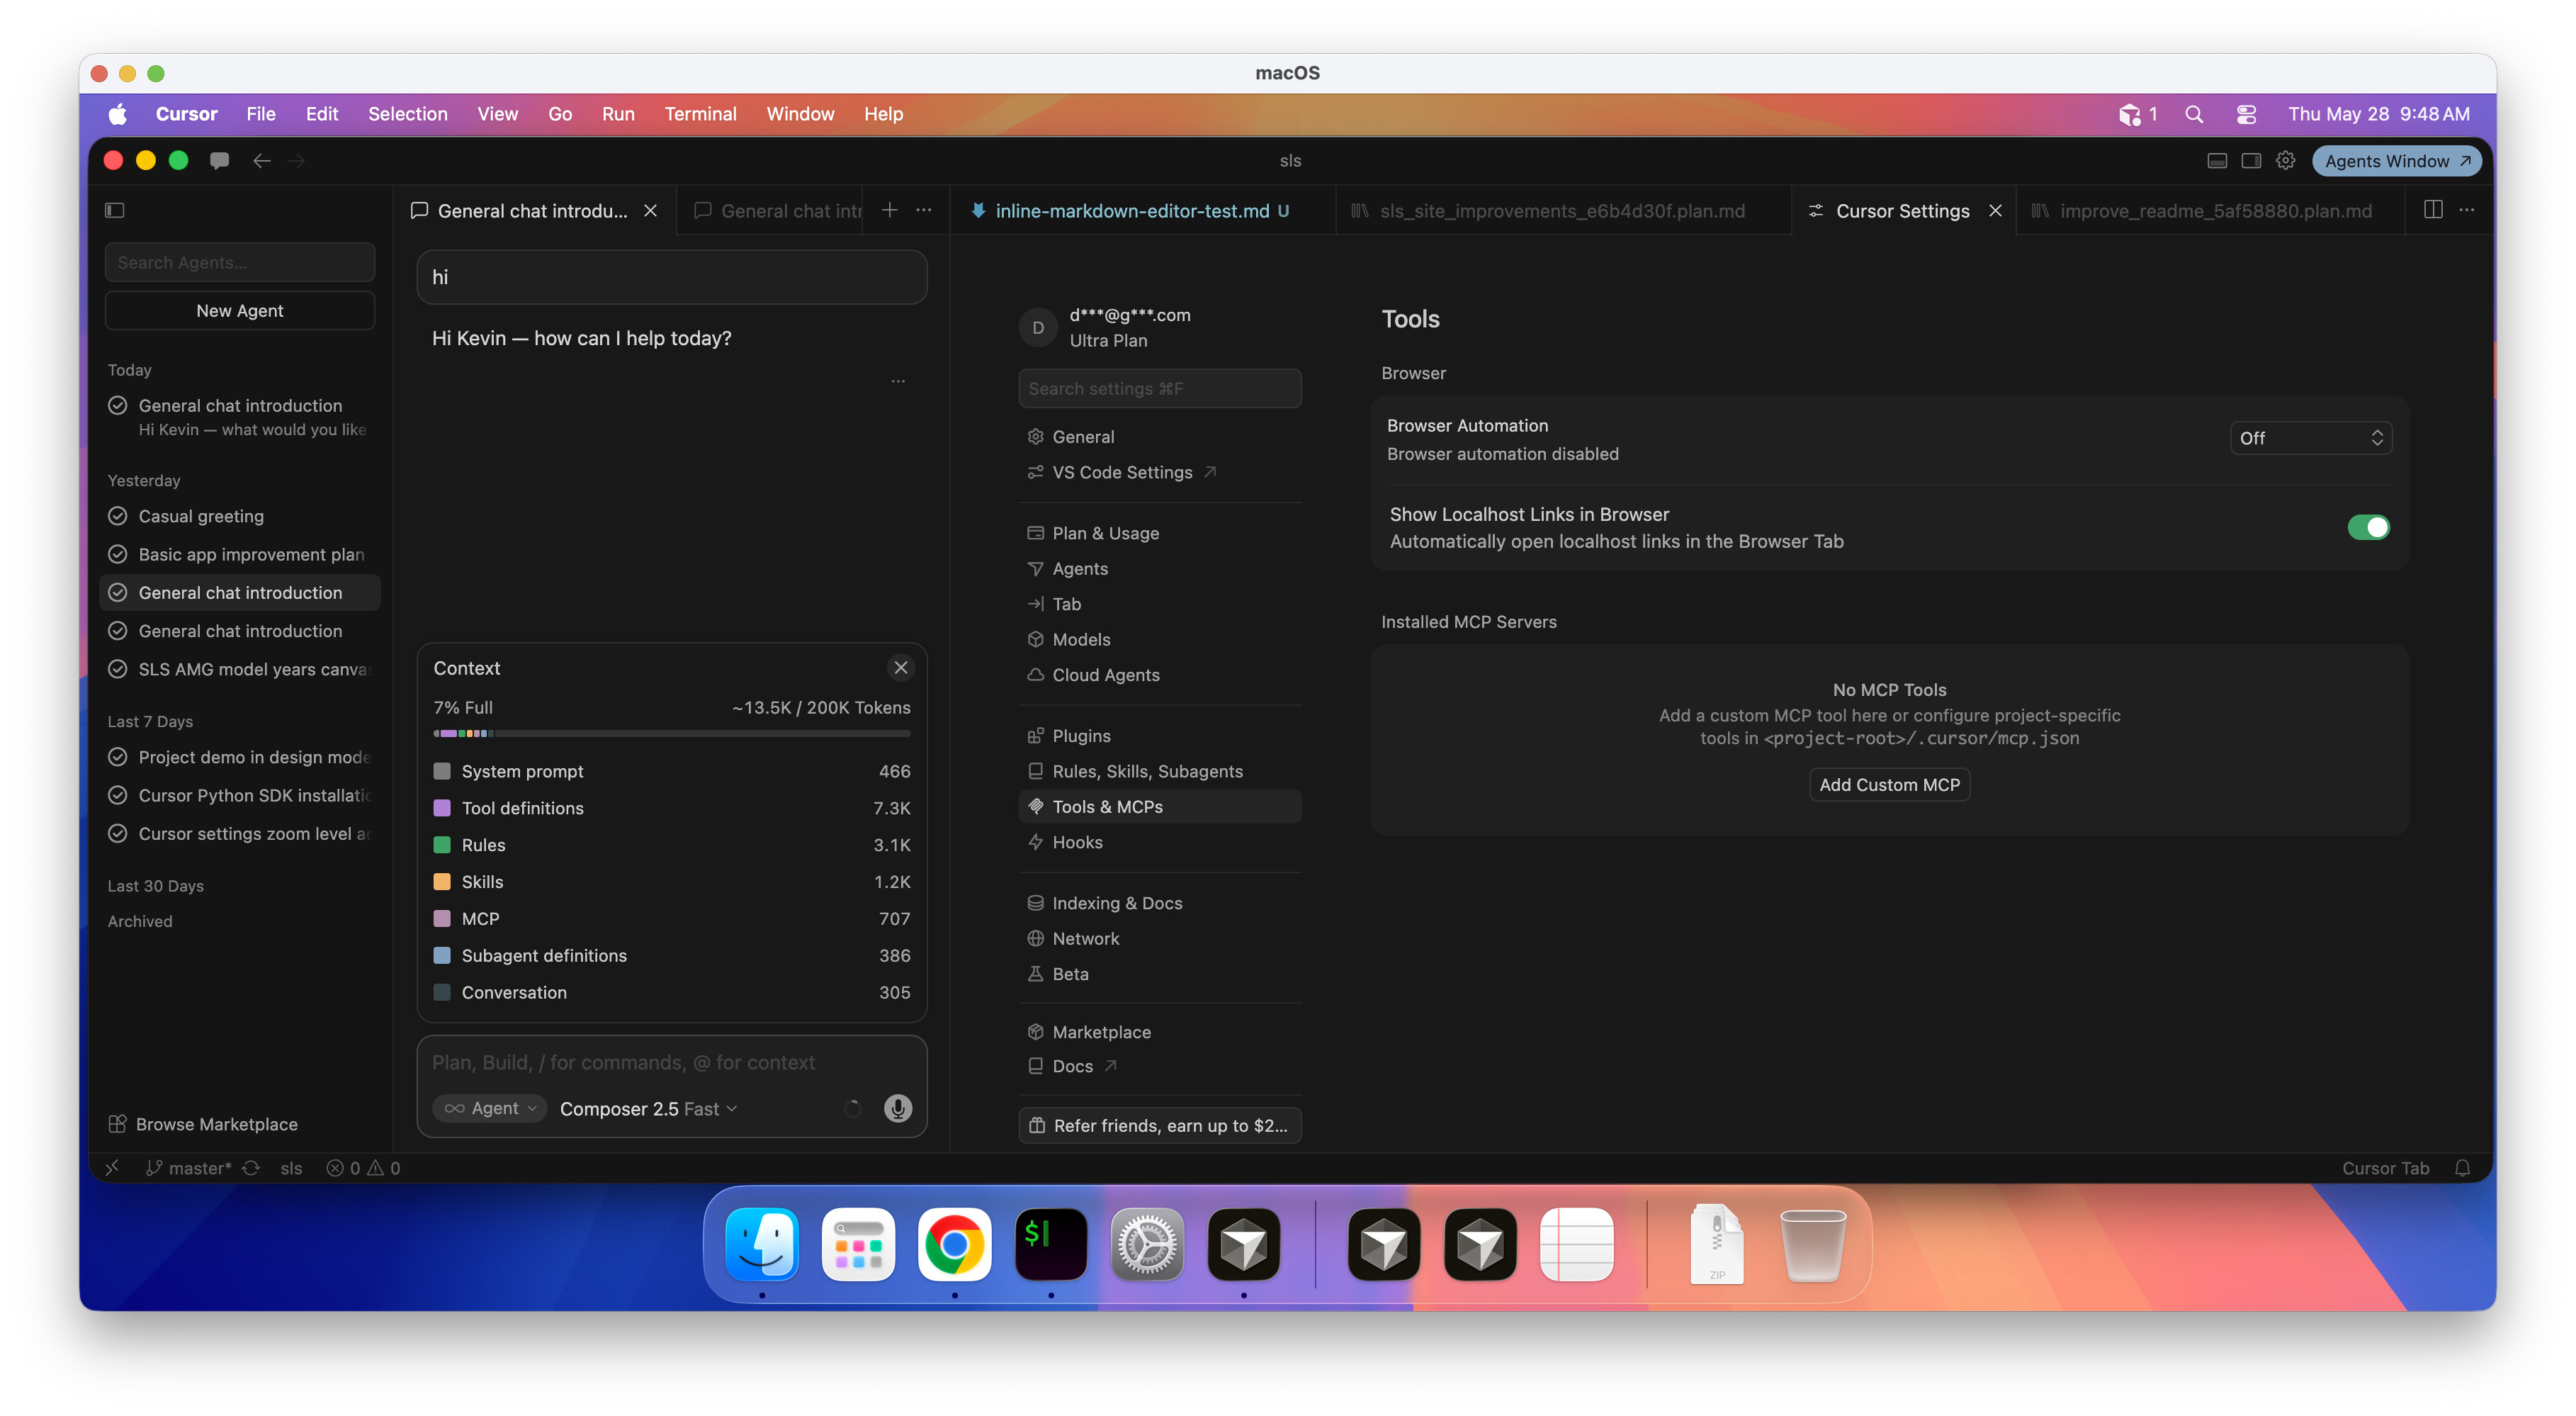Focus the Plan, Build chat input
Screen dimensions: 2576x1416
point(672,1062)
